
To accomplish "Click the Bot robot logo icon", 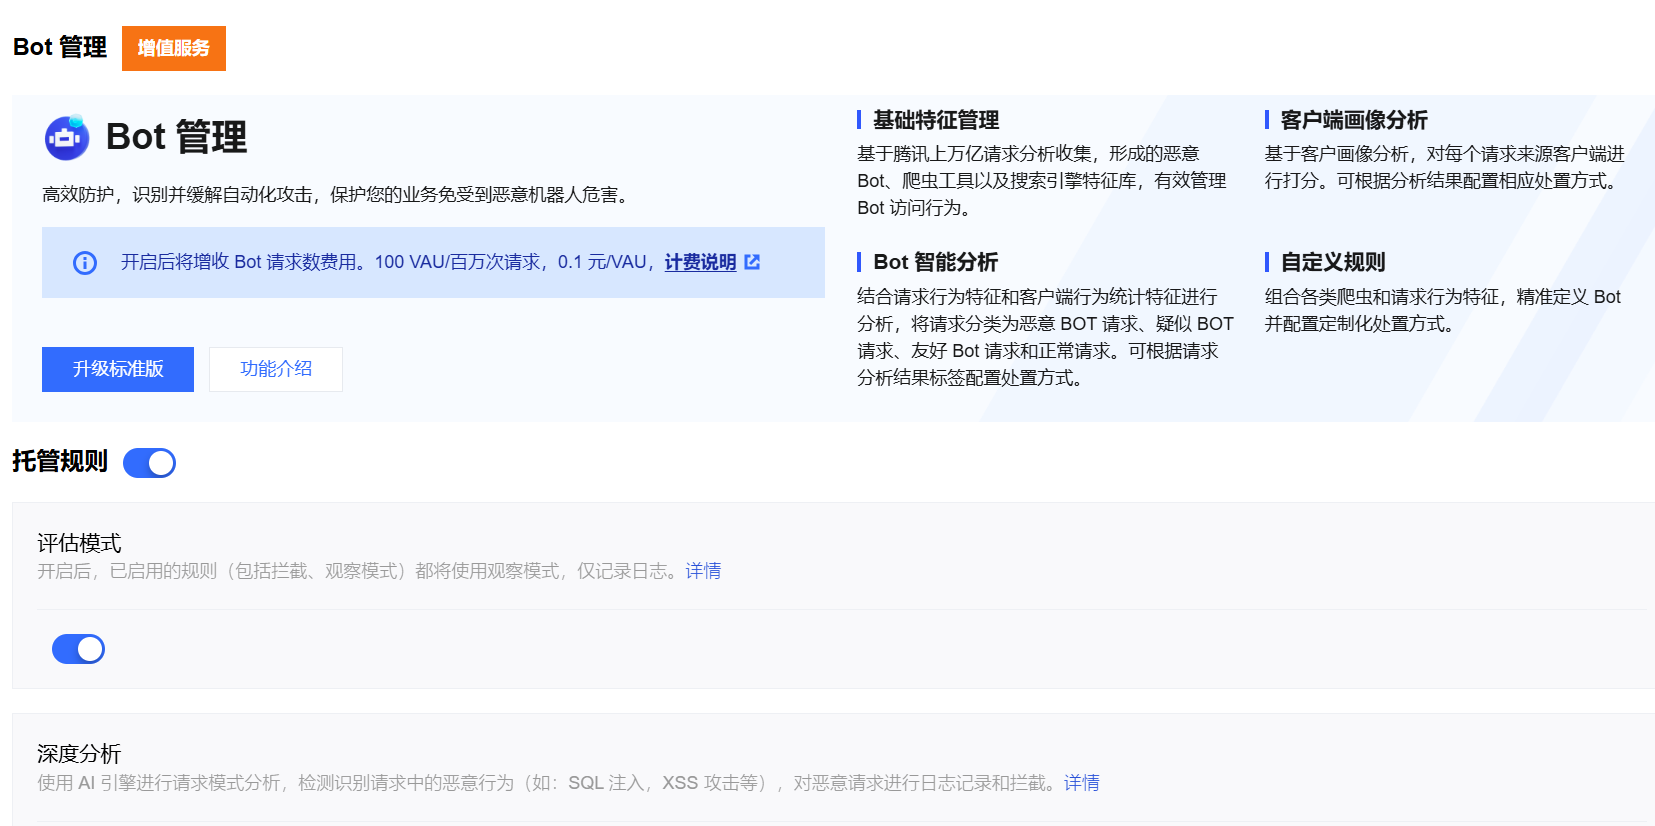I will [x=67, y=138].
